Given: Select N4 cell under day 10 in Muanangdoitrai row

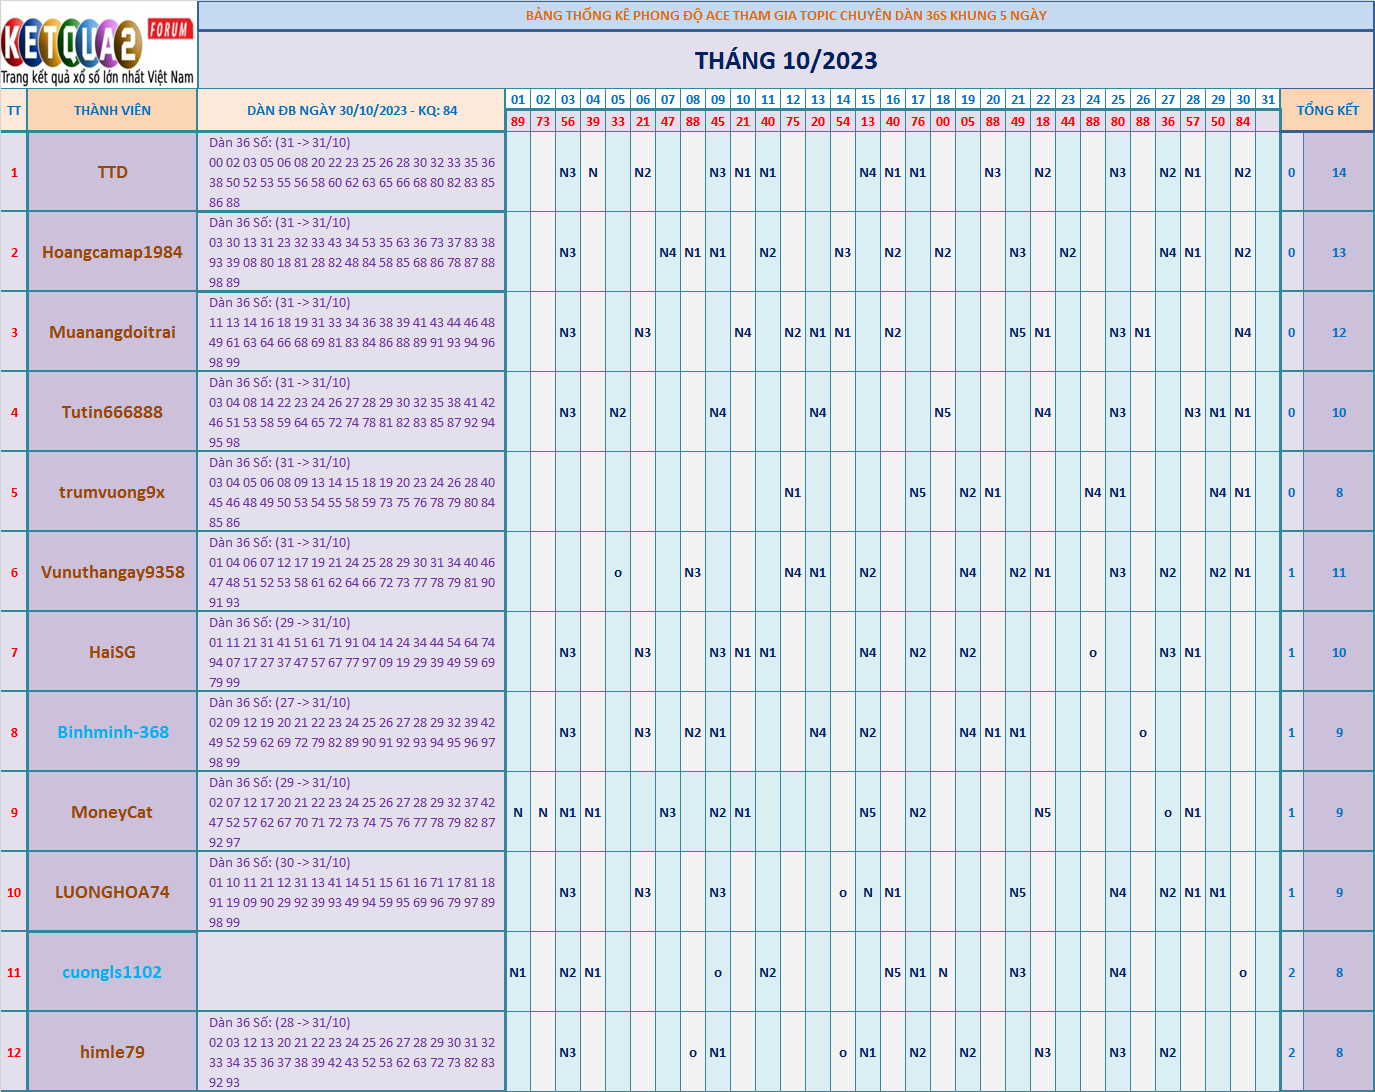Looking at the screenshot, I should click(x=743, y=332).
